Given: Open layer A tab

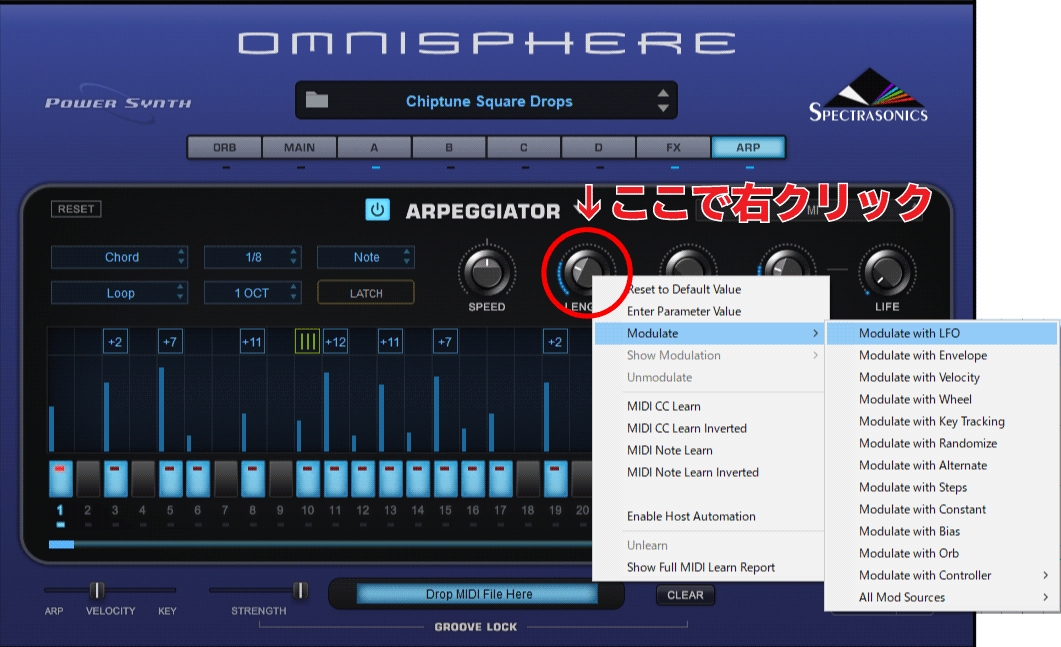Looking at the screenshot, I should 374,148.
